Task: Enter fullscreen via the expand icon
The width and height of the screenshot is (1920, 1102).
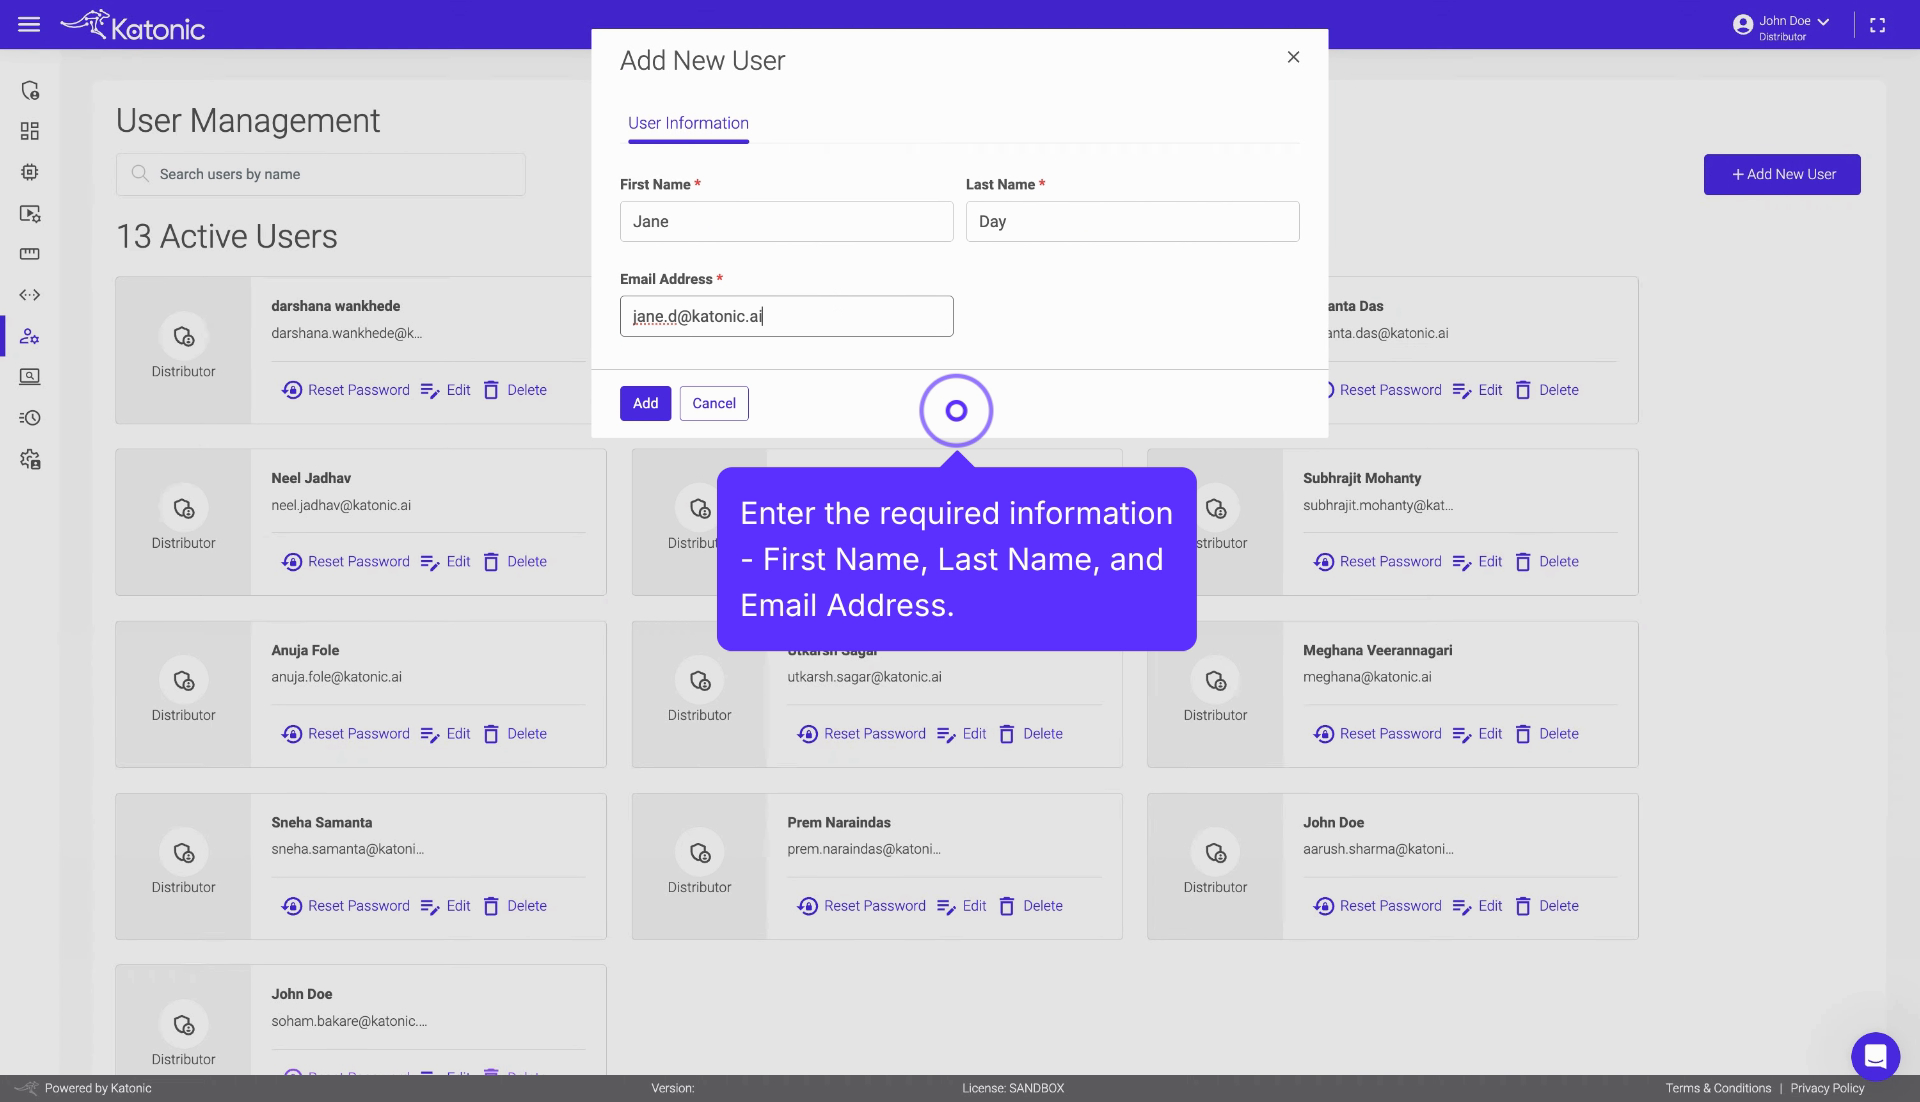Action: (x=1878, y=24)
